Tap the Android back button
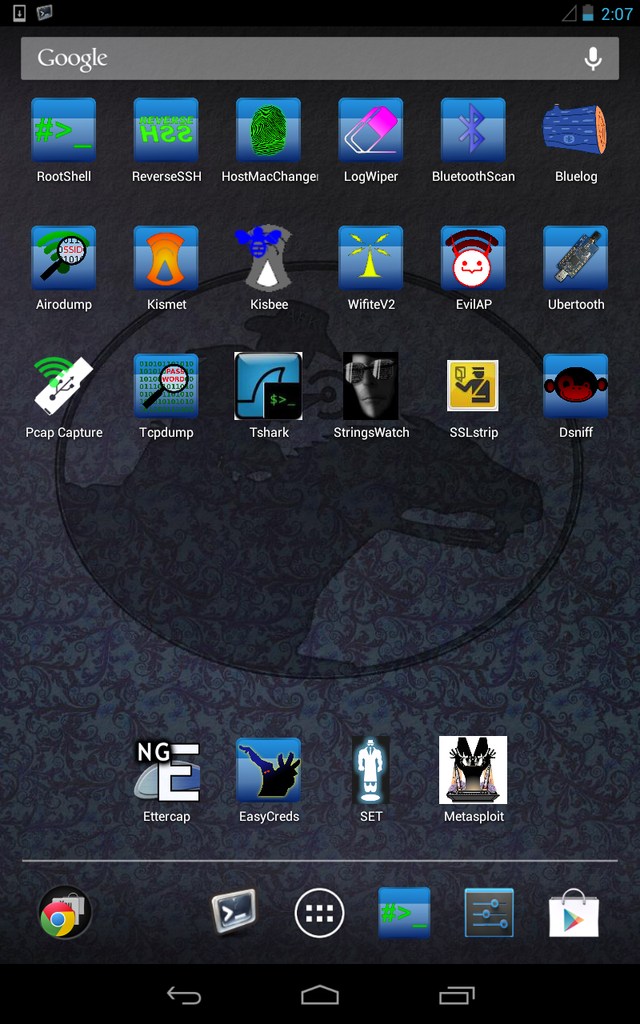Screen dimensions: 640x1024 184,995
